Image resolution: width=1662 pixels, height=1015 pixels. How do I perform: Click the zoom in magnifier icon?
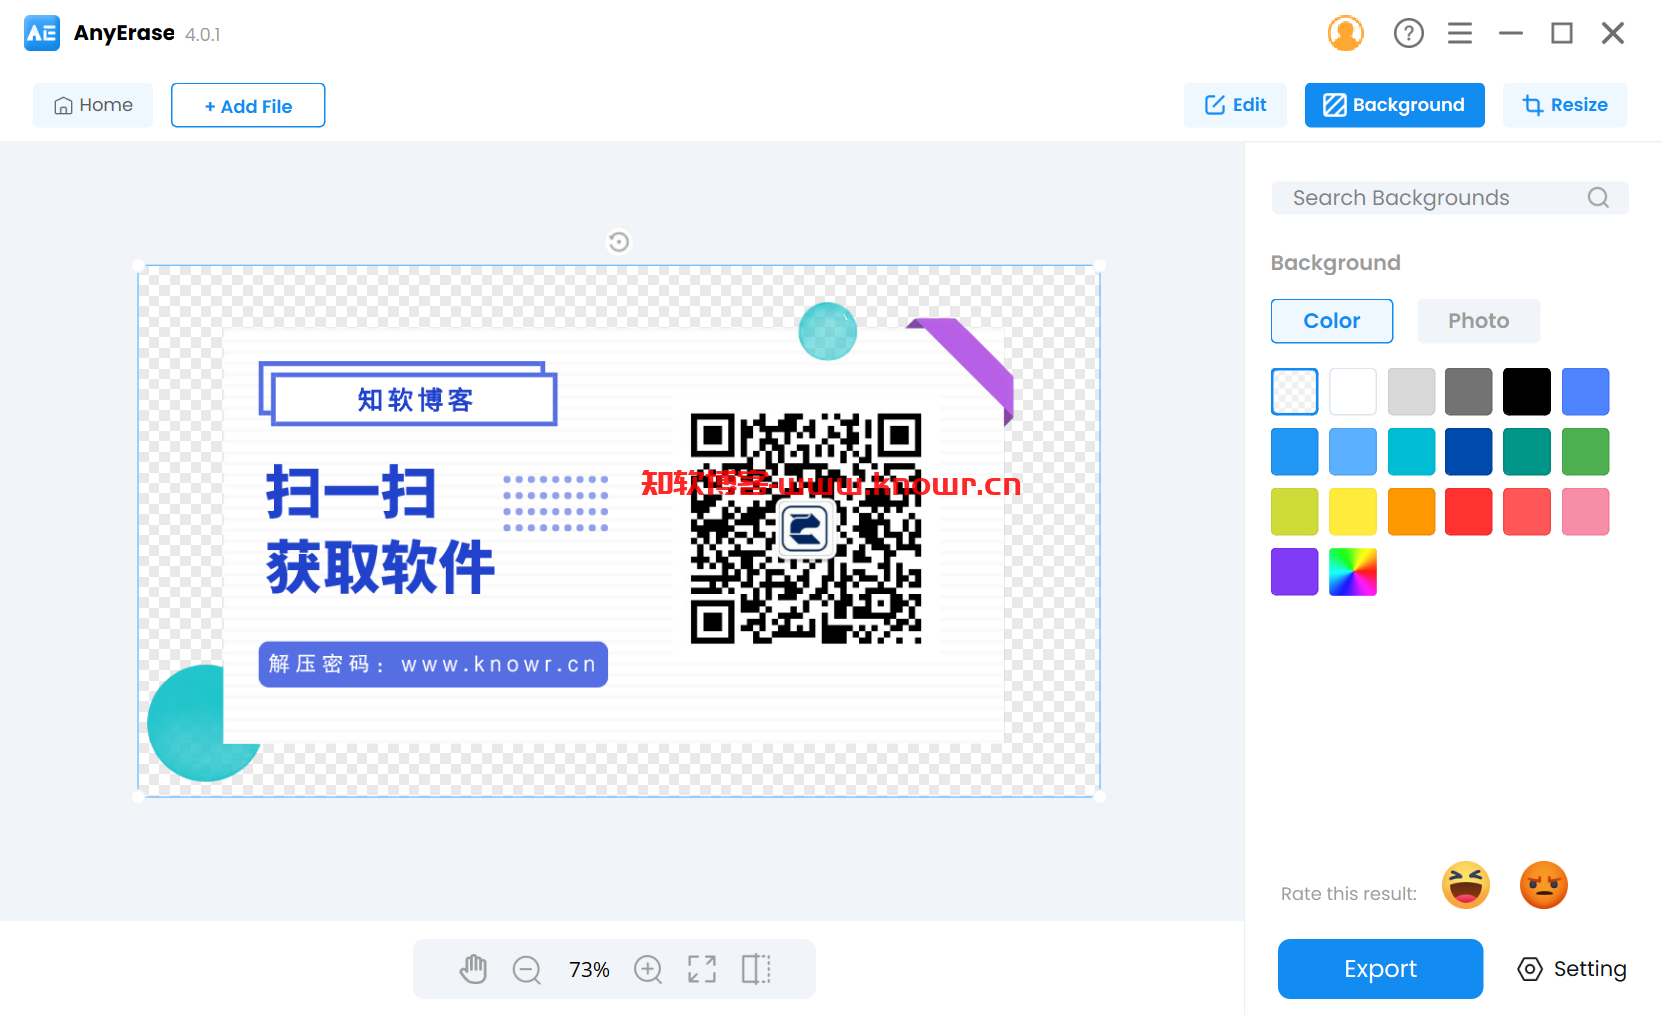[x=649, y=970]
